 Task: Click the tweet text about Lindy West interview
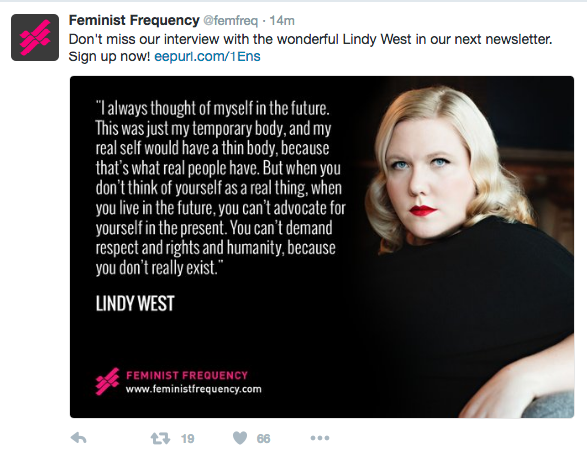coord(310,39)
